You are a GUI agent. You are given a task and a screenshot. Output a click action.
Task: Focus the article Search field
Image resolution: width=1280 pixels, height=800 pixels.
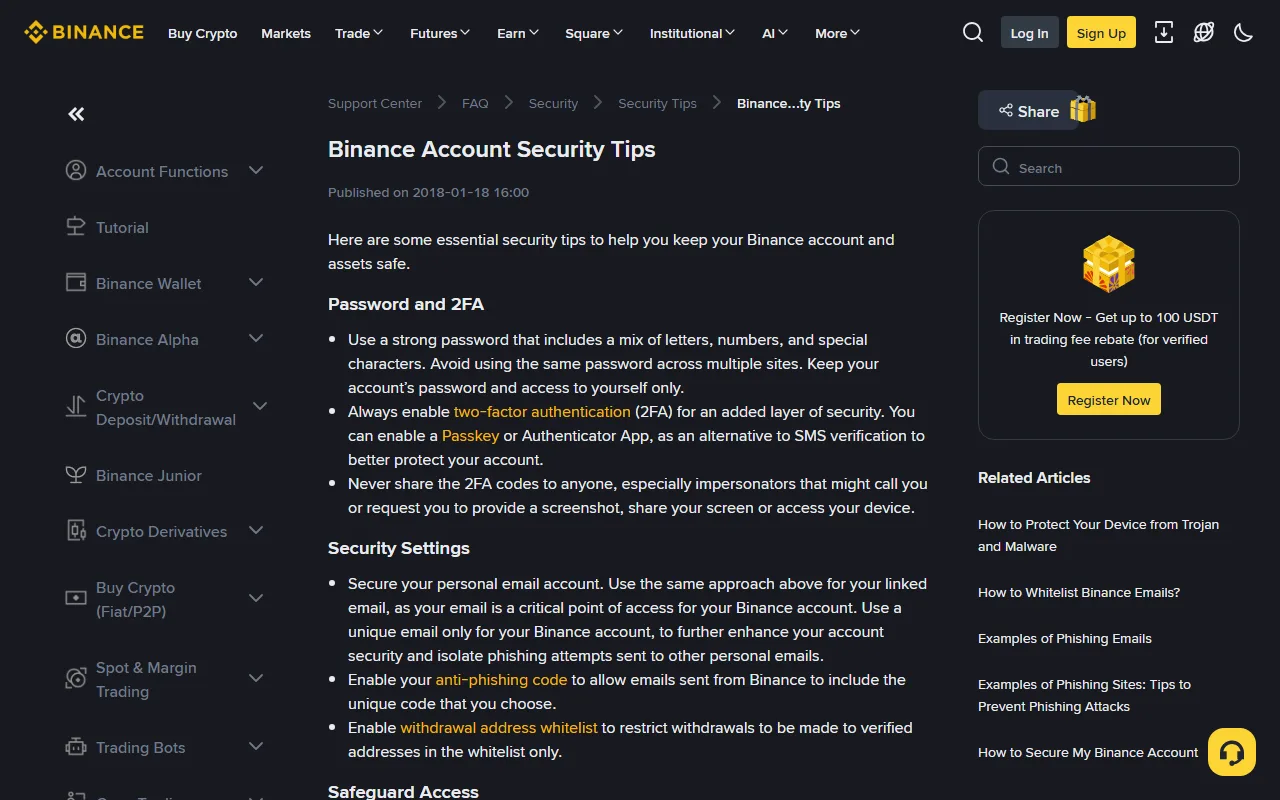1109,167
